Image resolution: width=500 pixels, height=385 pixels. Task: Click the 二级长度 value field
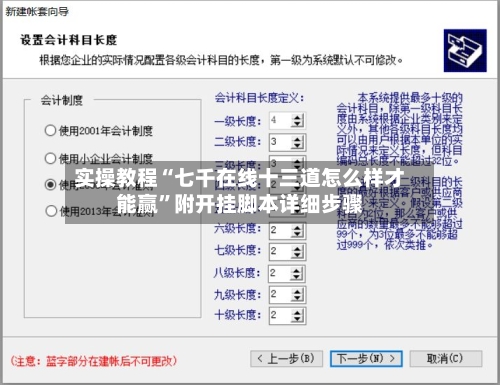[281, 142]
